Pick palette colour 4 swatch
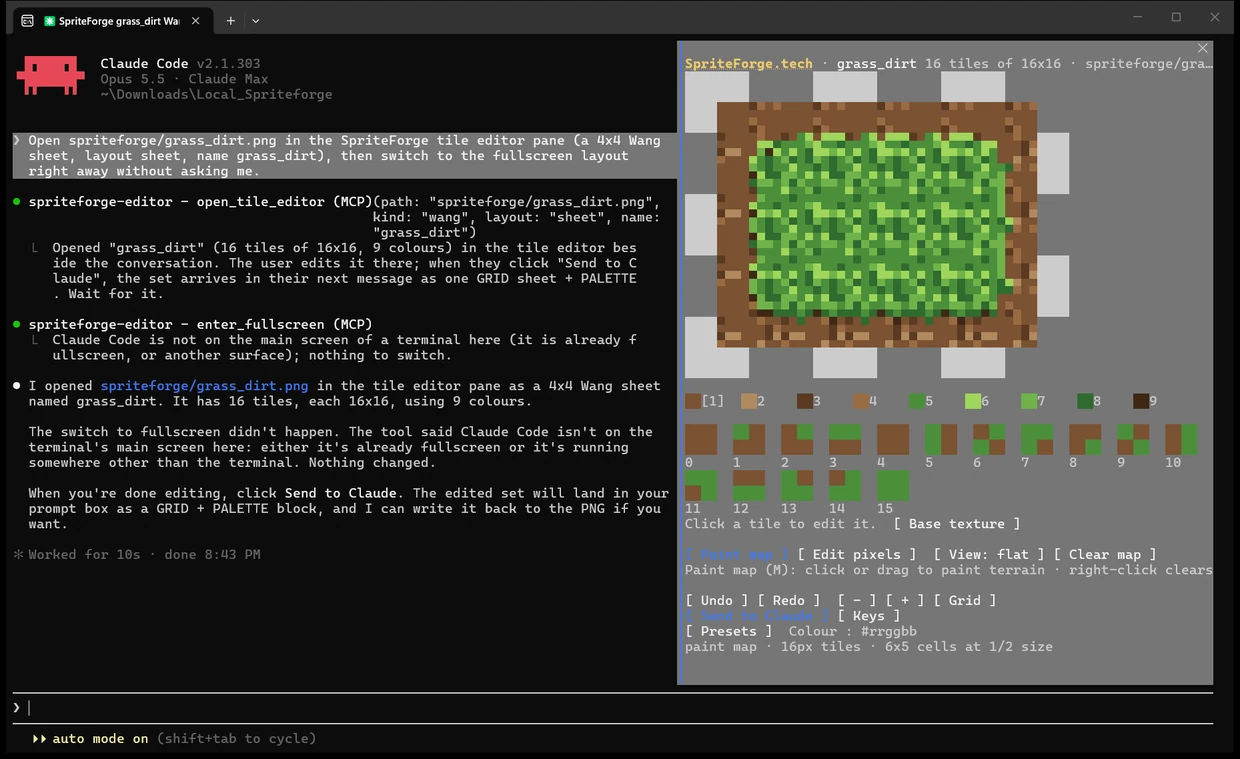Image resolution: width=1240 pixels, height=759 pixels. pyautogui.click(x=861, y=401)
